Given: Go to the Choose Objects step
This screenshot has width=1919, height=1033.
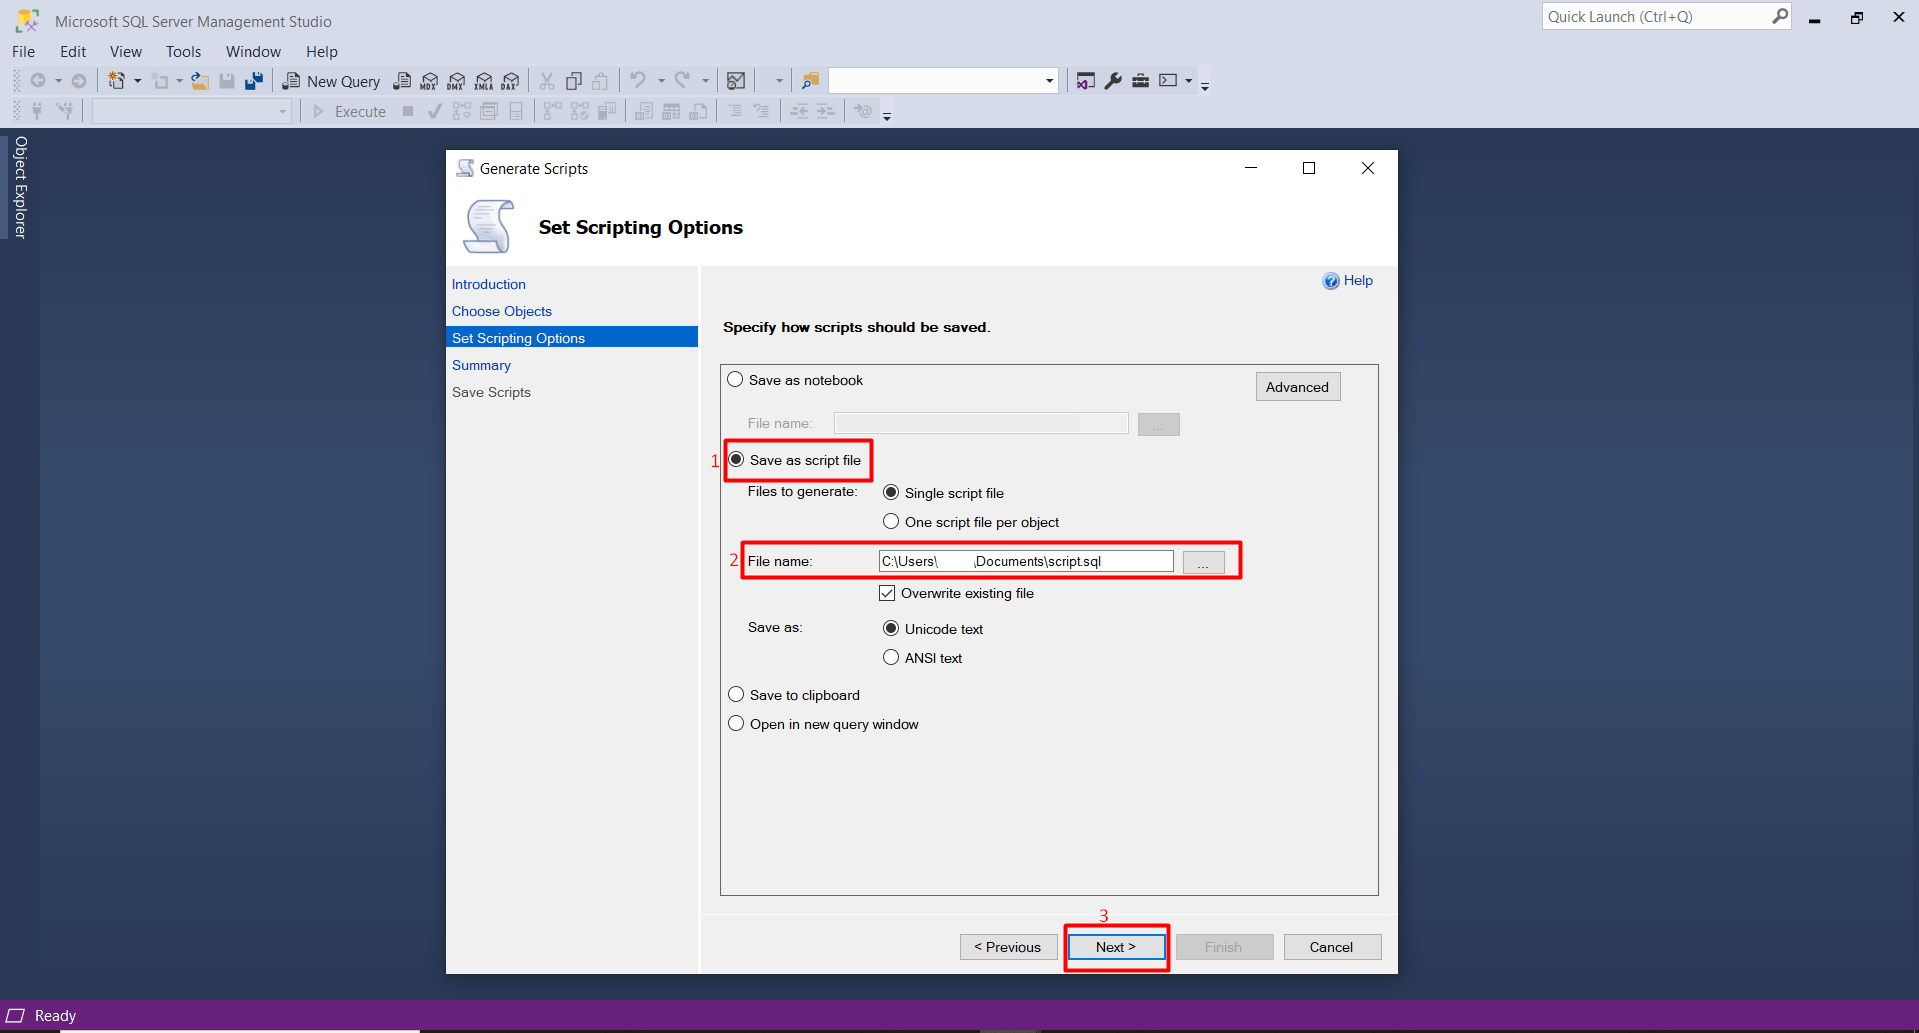Looking at the screenshot, I should (x=501, y=311).
